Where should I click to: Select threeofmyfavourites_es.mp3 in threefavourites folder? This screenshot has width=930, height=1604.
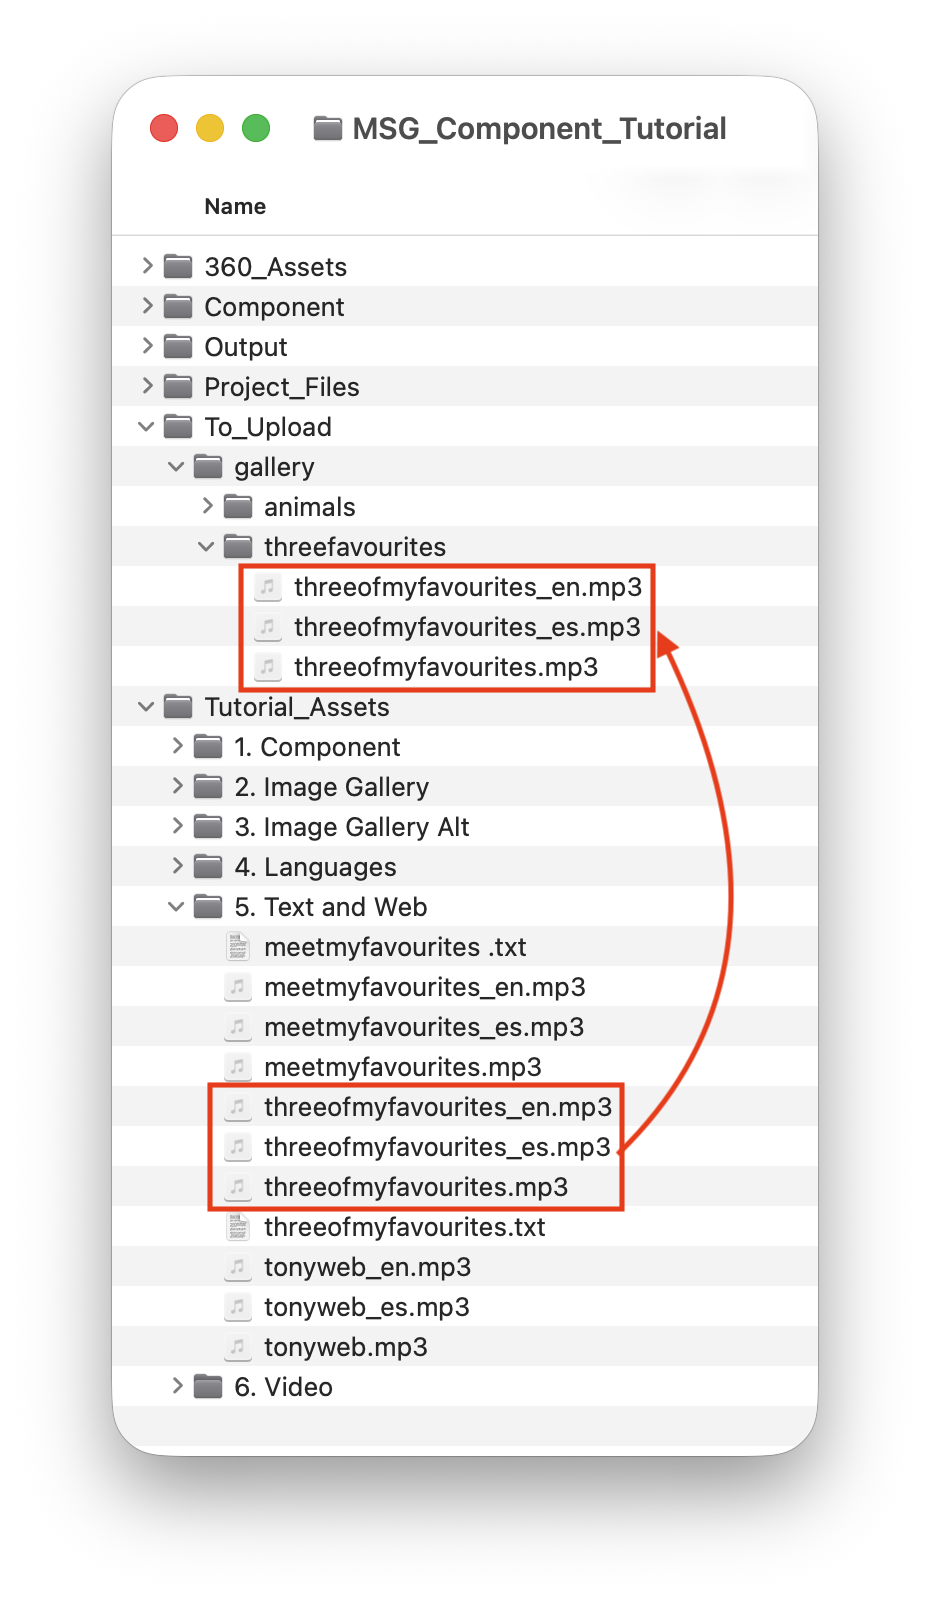point(465,626)
